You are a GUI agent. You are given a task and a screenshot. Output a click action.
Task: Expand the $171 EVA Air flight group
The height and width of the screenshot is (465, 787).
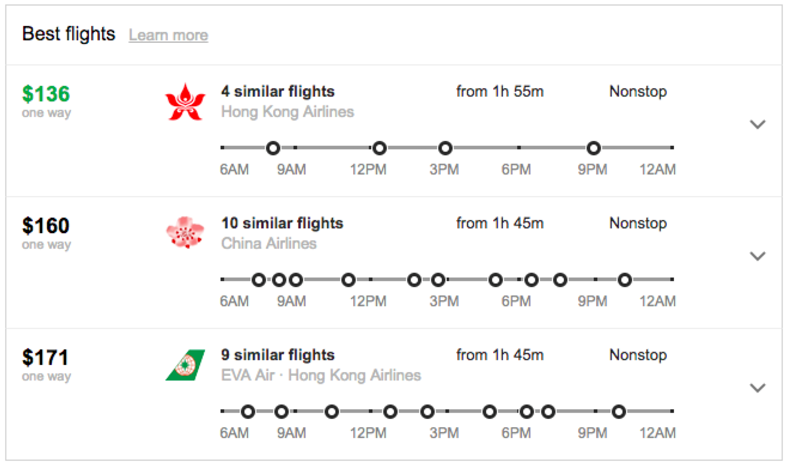(757, 388)
